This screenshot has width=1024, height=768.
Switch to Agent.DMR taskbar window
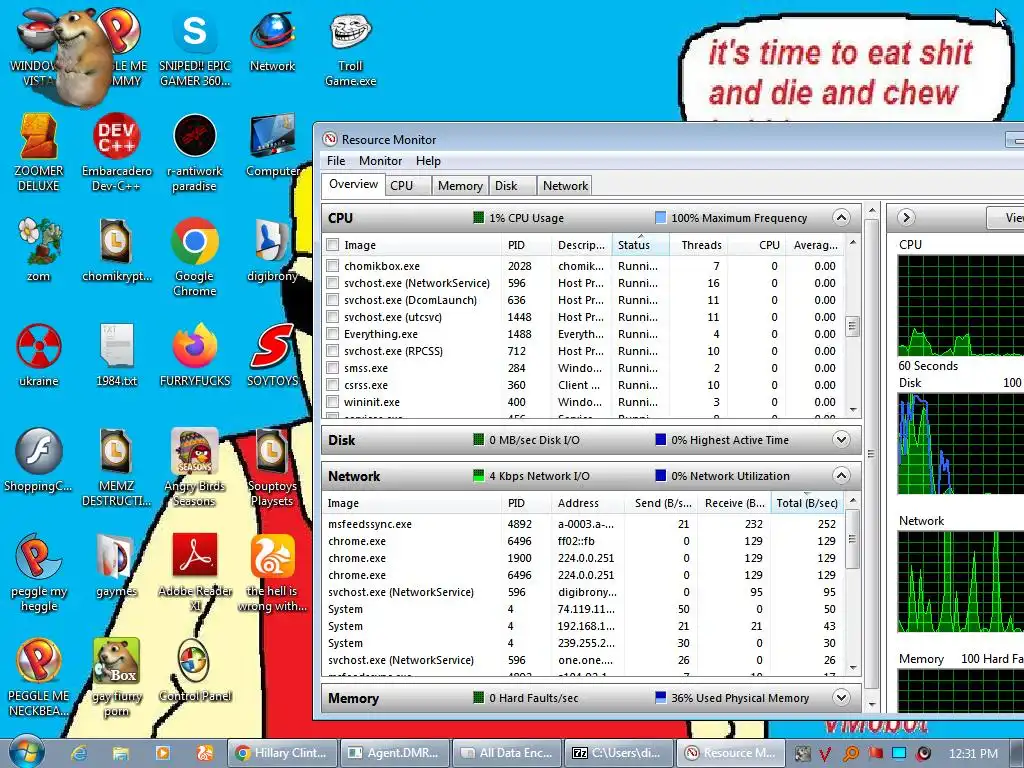(x=396, y=753)
